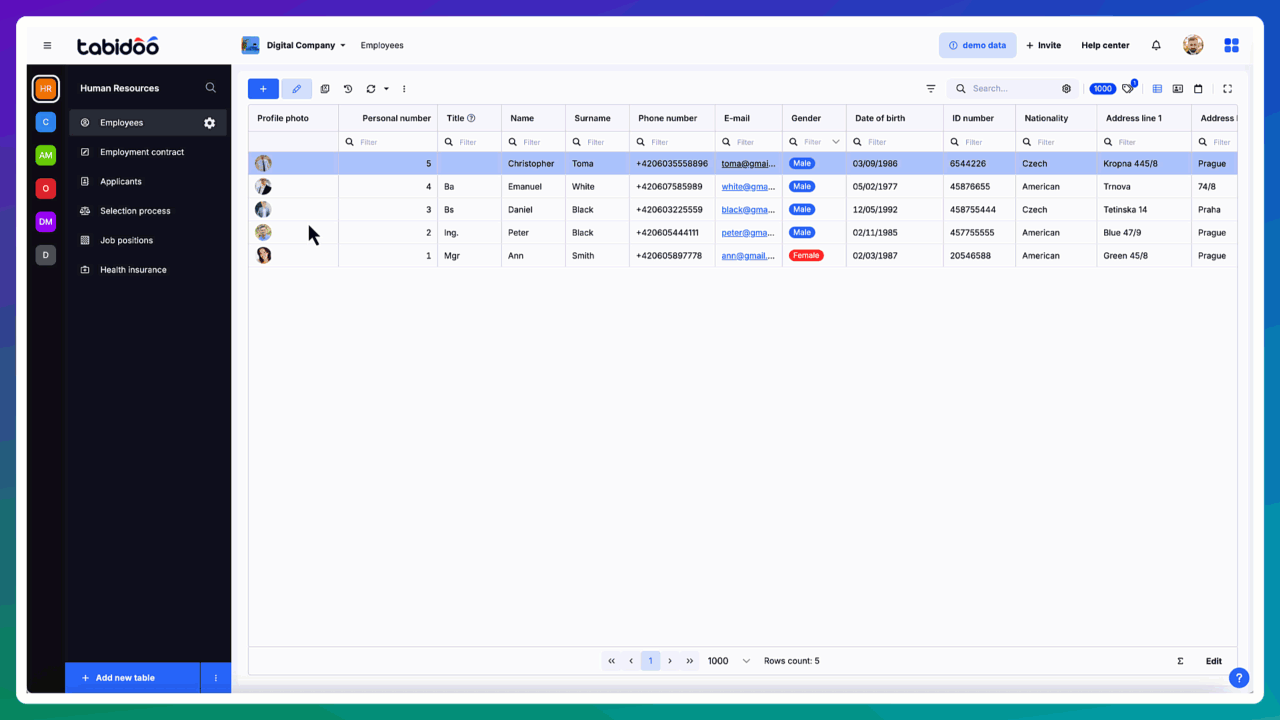Open the tags icon with notification badge
Screen dimensions: 1280x720
point(1129,88)
